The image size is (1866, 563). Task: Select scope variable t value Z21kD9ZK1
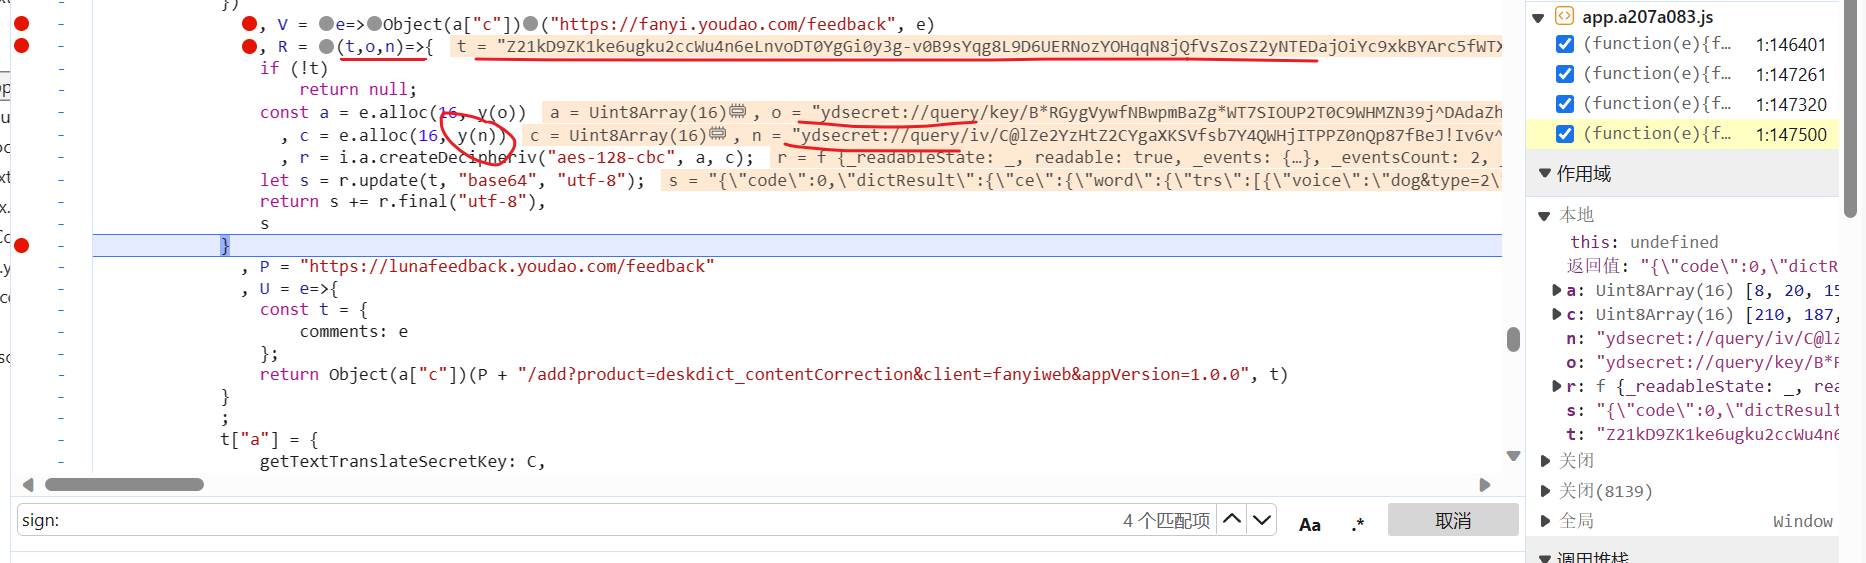coord(1717,434)
